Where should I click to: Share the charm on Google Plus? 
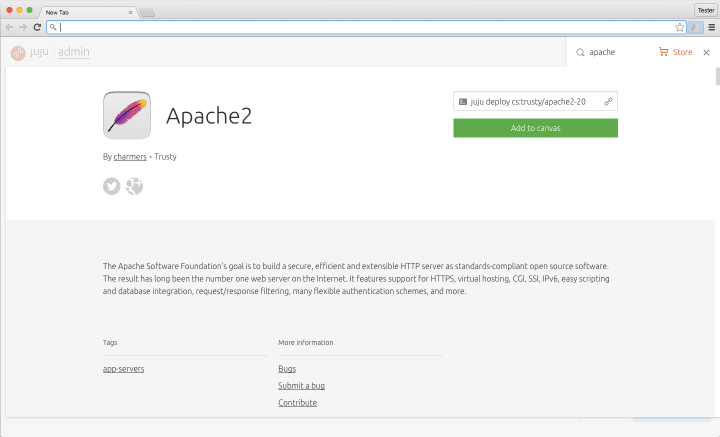point(135,186)
